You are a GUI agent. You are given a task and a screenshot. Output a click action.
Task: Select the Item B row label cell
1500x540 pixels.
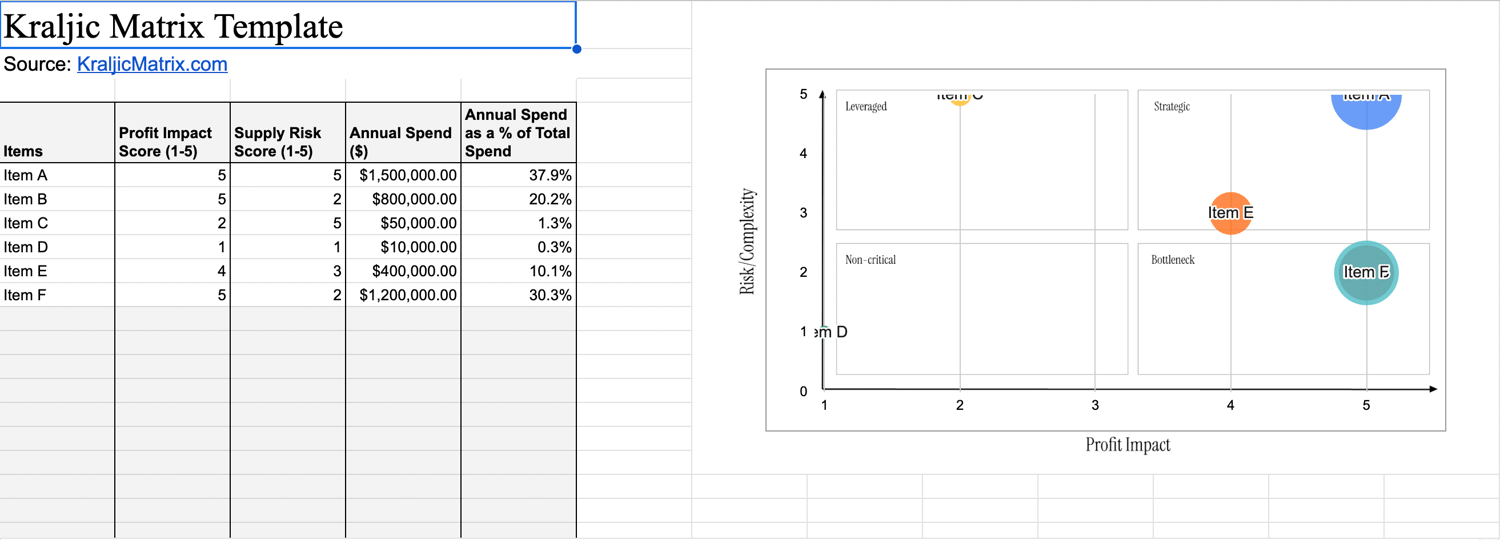tap(57, 199)
